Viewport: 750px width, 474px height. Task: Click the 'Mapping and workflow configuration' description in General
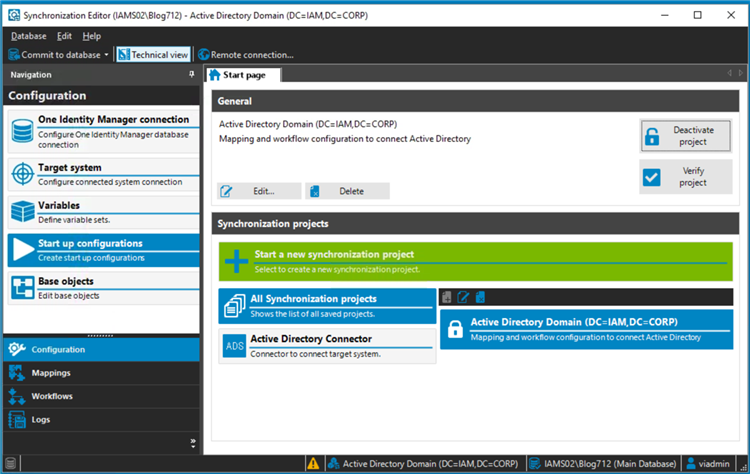pyautogui.click(x=345, y=139)
